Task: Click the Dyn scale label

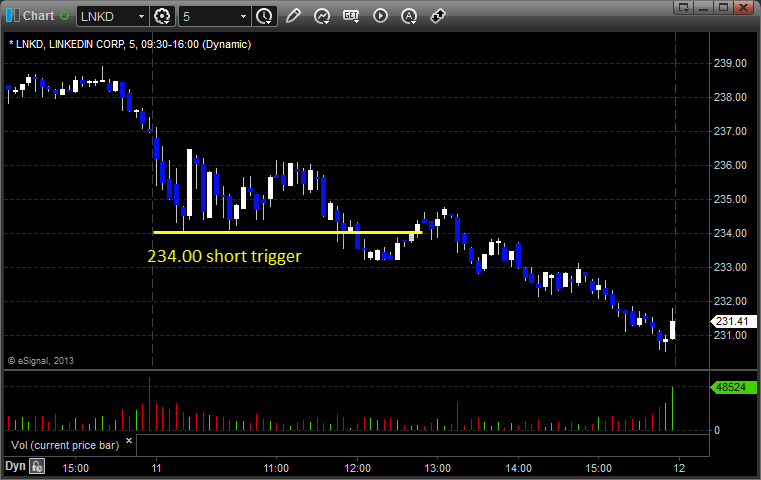Action: point(15,466)
